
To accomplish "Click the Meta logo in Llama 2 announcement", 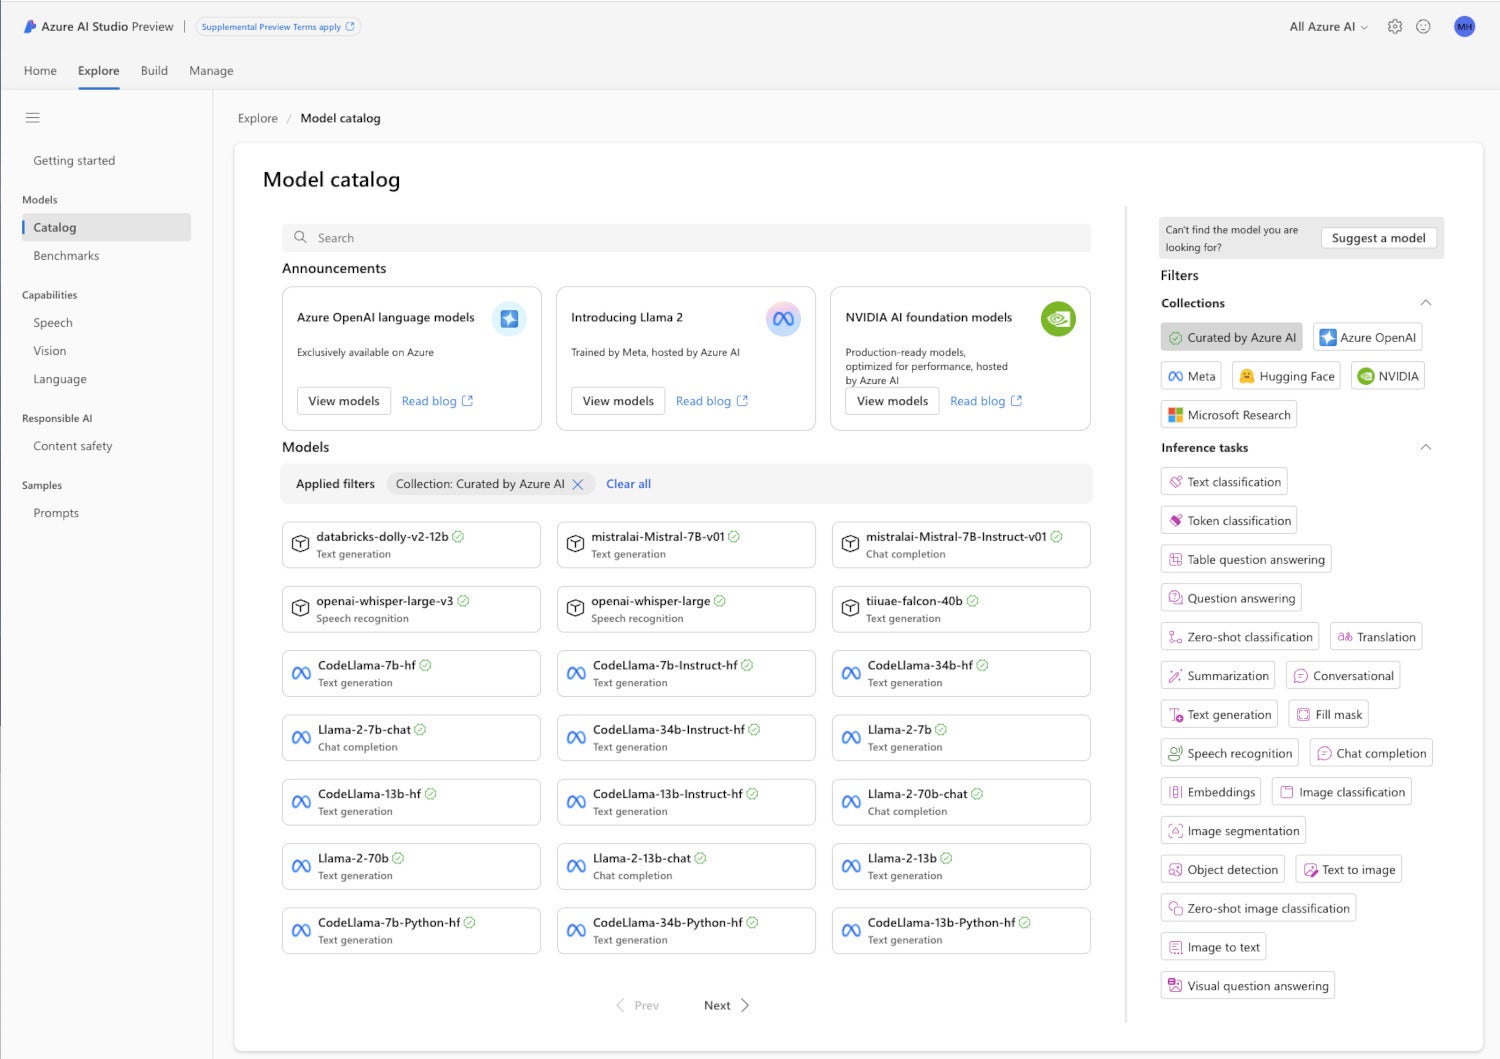I will 783,319.
